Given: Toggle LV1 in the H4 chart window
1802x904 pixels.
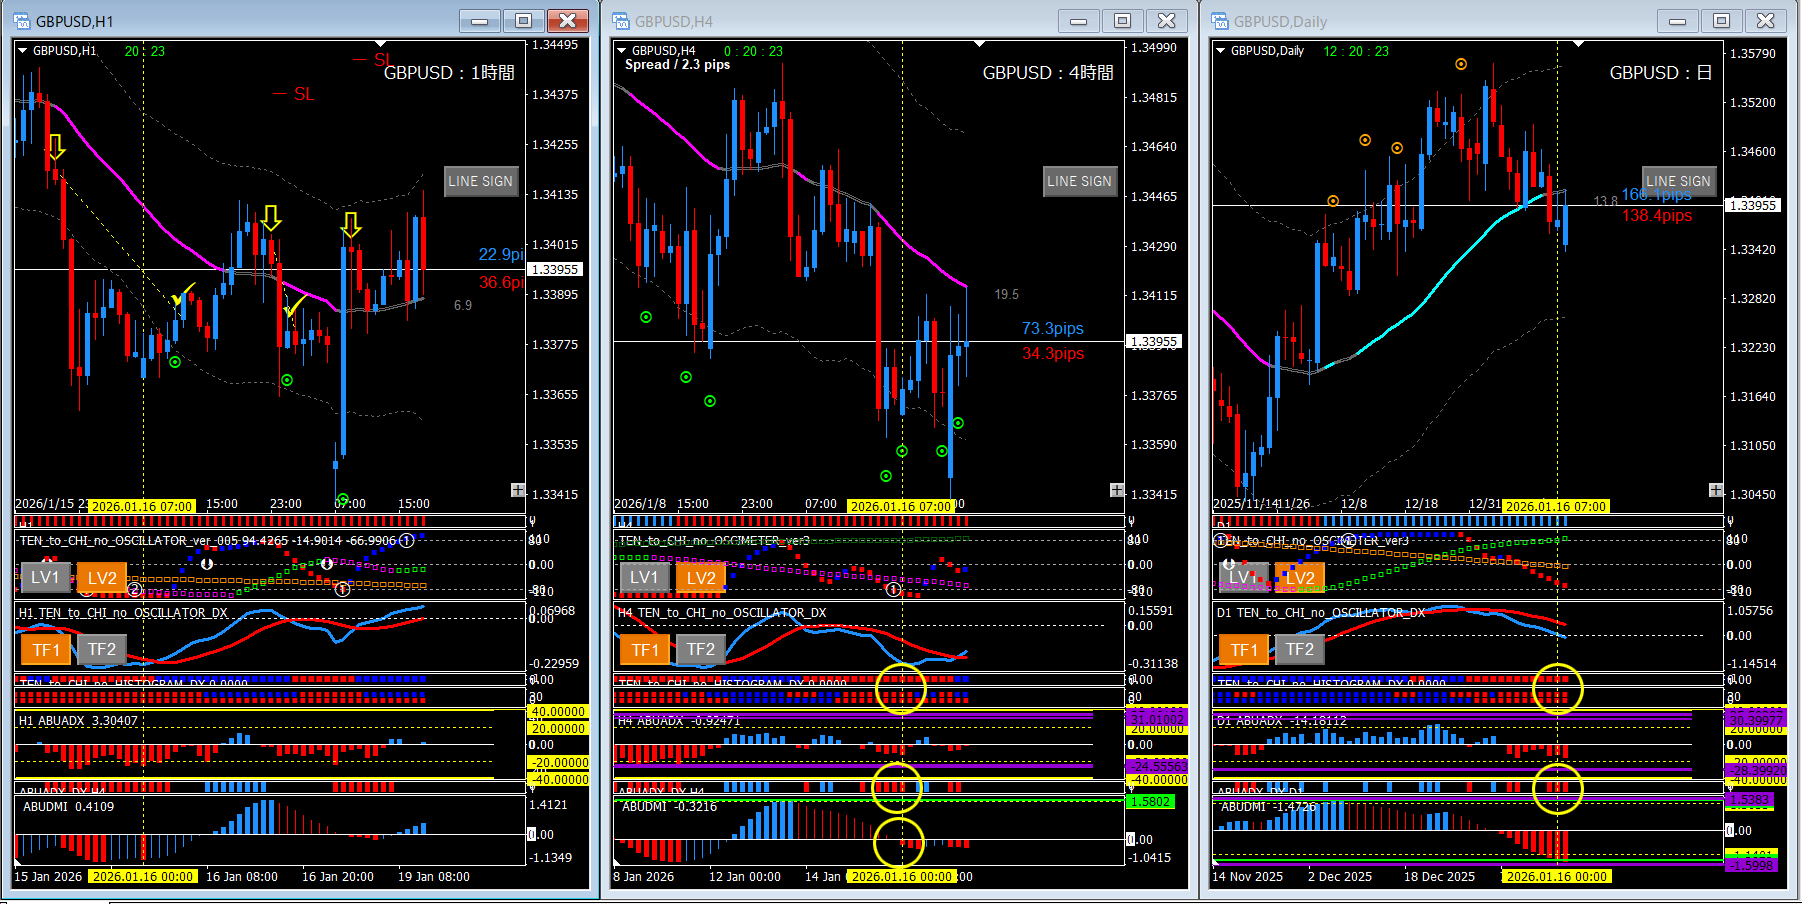Looking at the screenshot, I should 644,577.
